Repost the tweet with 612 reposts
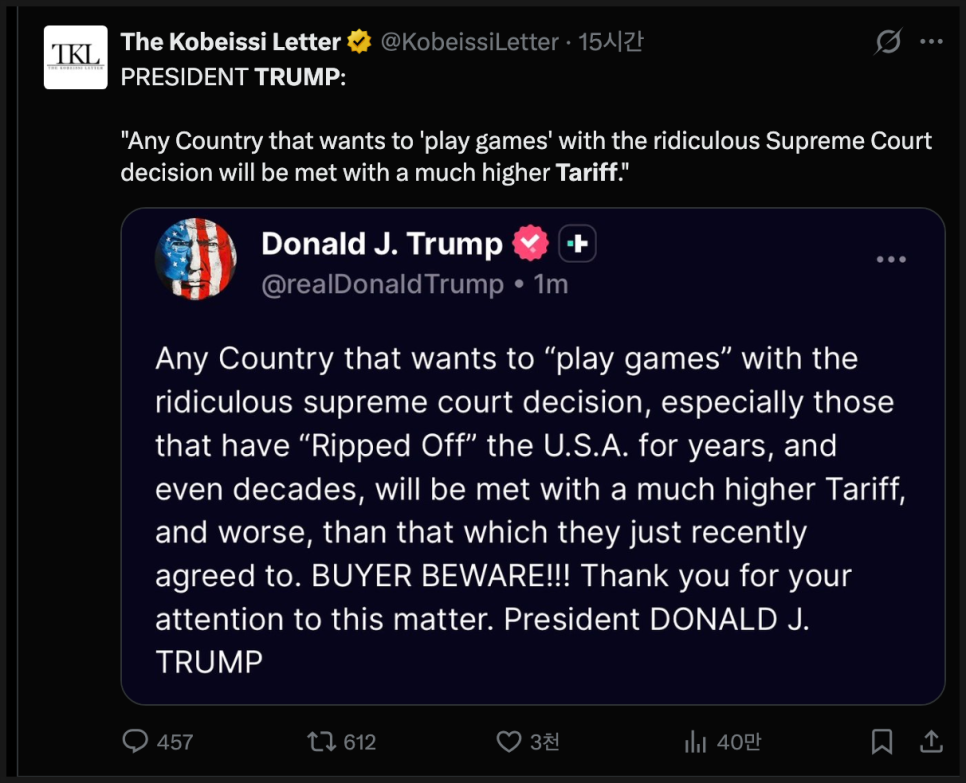The height and width of the screenshot is (783, 966). pyautogui.click(x=322, y=741)
